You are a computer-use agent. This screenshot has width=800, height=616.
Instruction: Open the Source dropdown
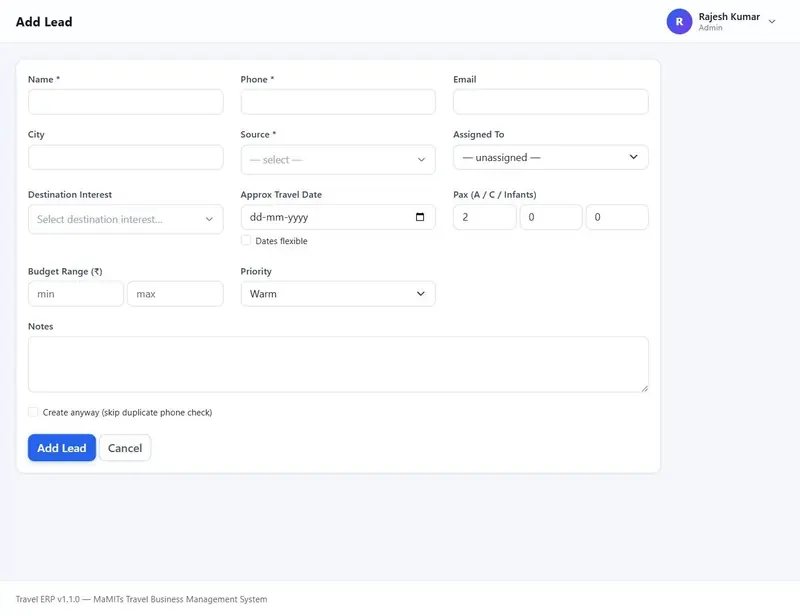338,160
